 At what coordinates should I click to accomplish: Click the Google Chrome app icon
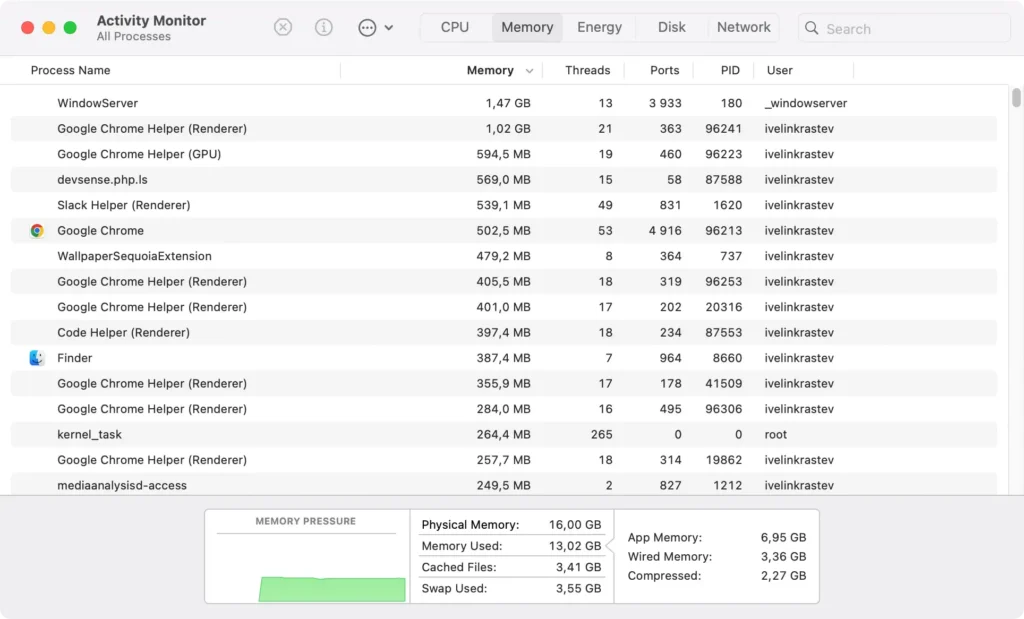(x=37, y=230)
